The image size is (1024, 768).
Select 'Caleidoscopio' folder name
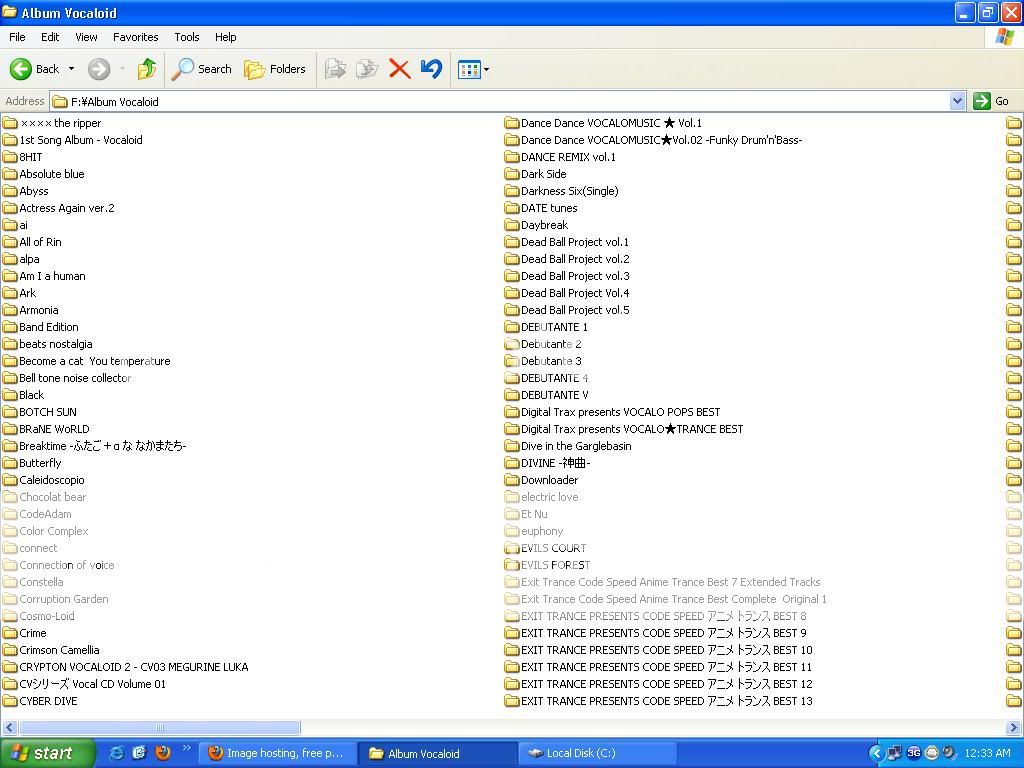(52, 479)
